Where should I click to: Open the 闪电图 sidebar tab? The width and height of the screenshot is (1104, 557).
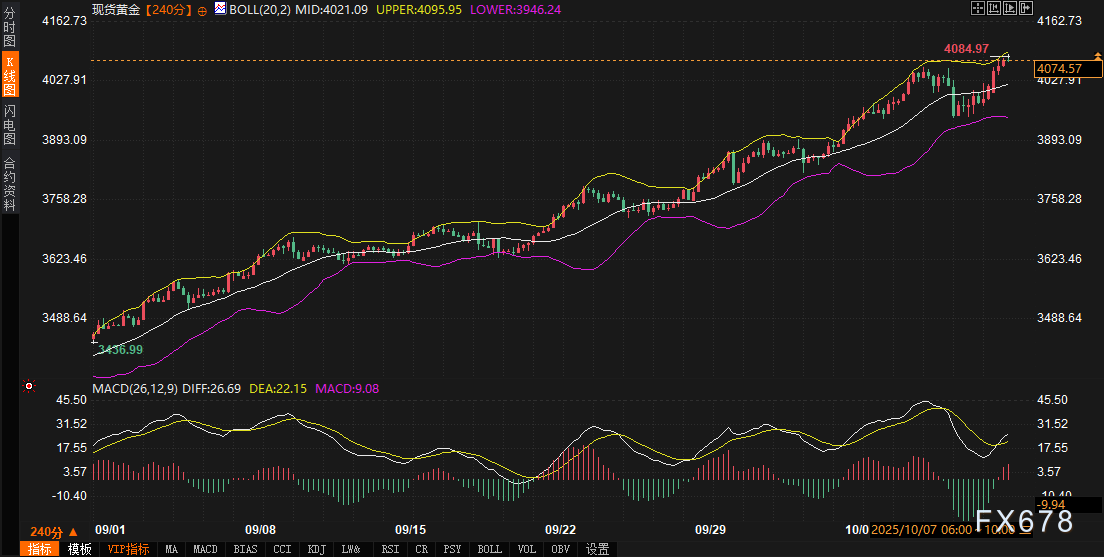click(9, 125)
